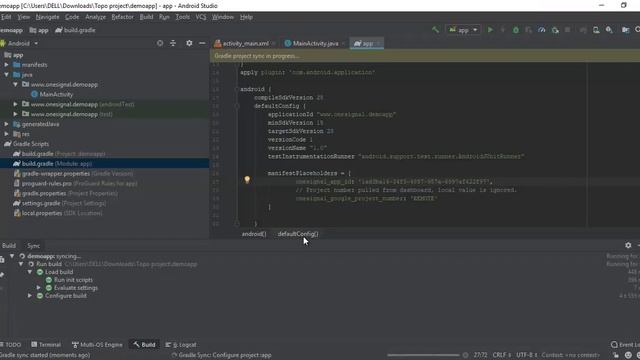
Task: Select settings.gradle file
Action: click(59, 203)
